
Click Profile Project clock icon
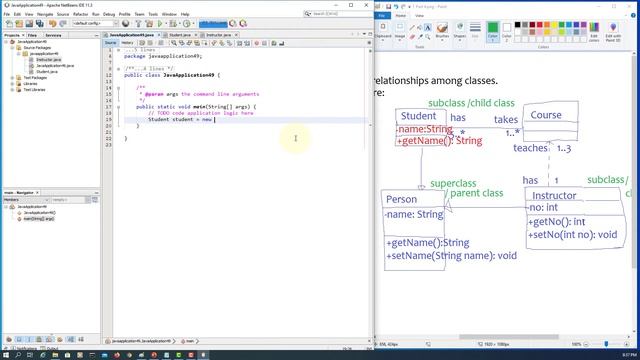(187, 24)
